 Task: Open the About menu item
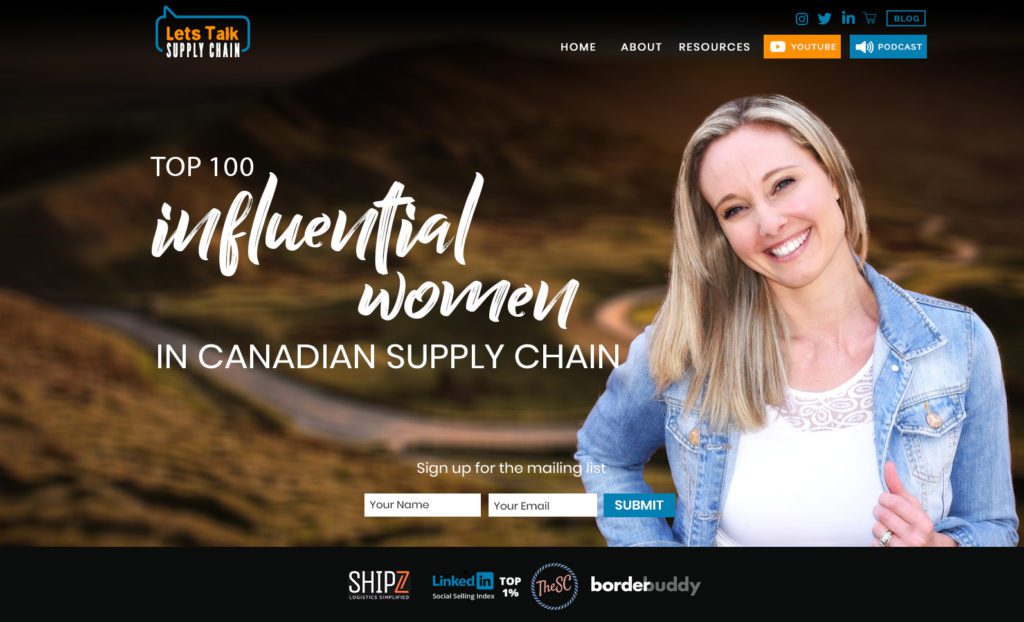pos(641,47)
